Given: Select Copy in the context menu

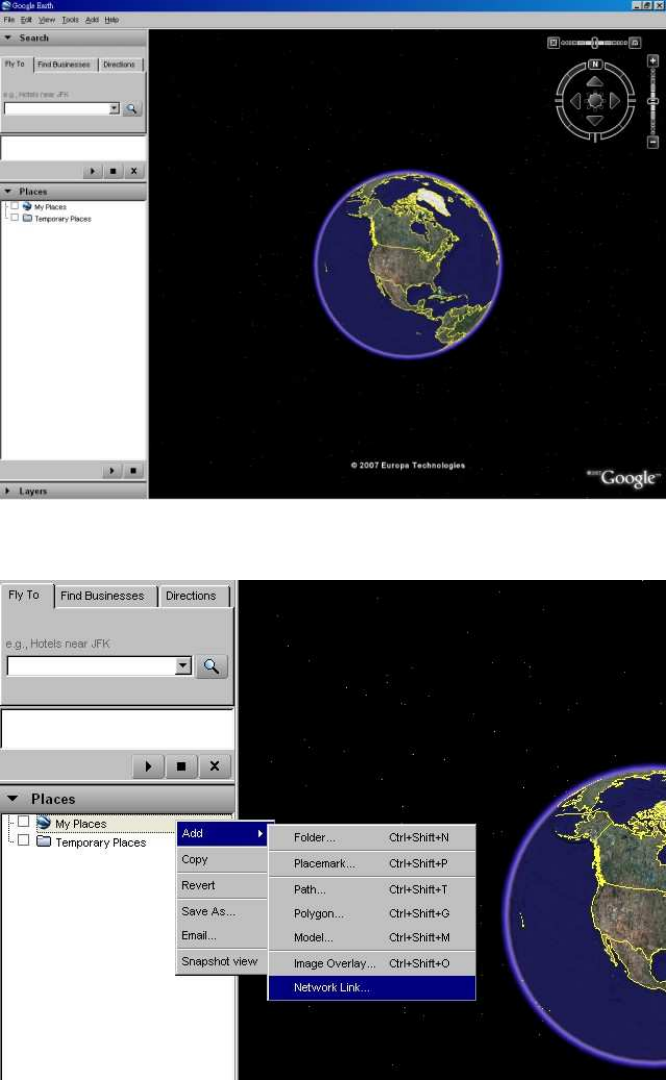Looking at the screenshot, I should pyautogui.click(x=222, y=860).
